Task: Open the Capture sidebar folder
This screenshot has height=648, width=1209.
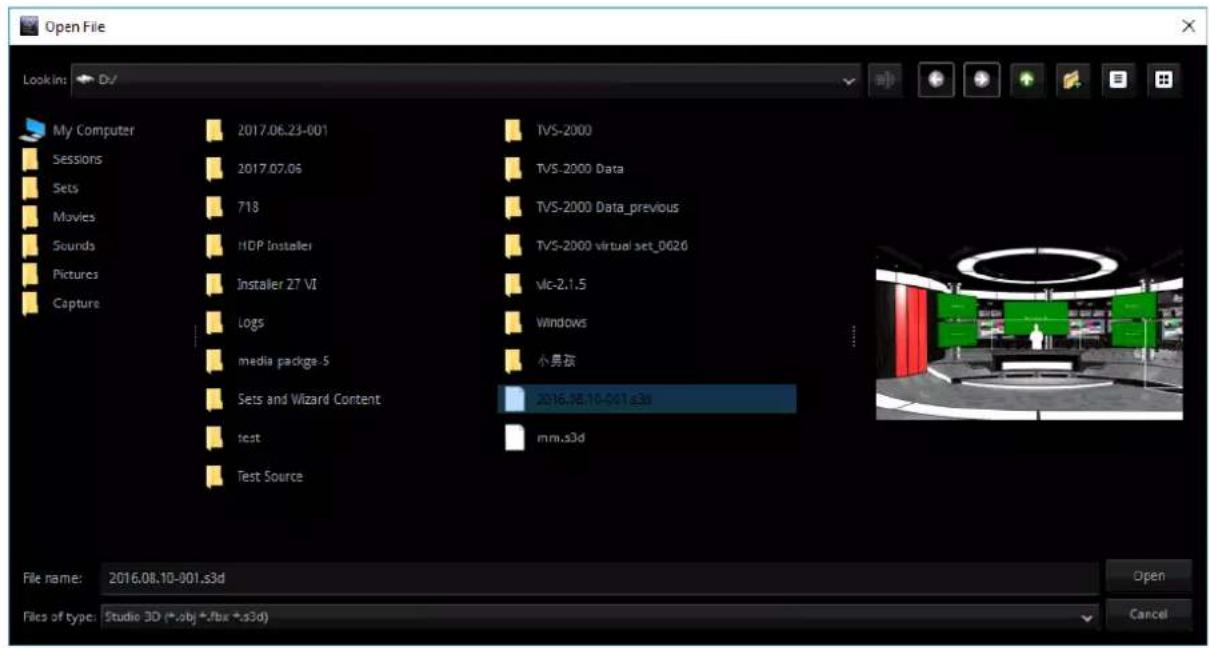Action: [x=61, y=303]
